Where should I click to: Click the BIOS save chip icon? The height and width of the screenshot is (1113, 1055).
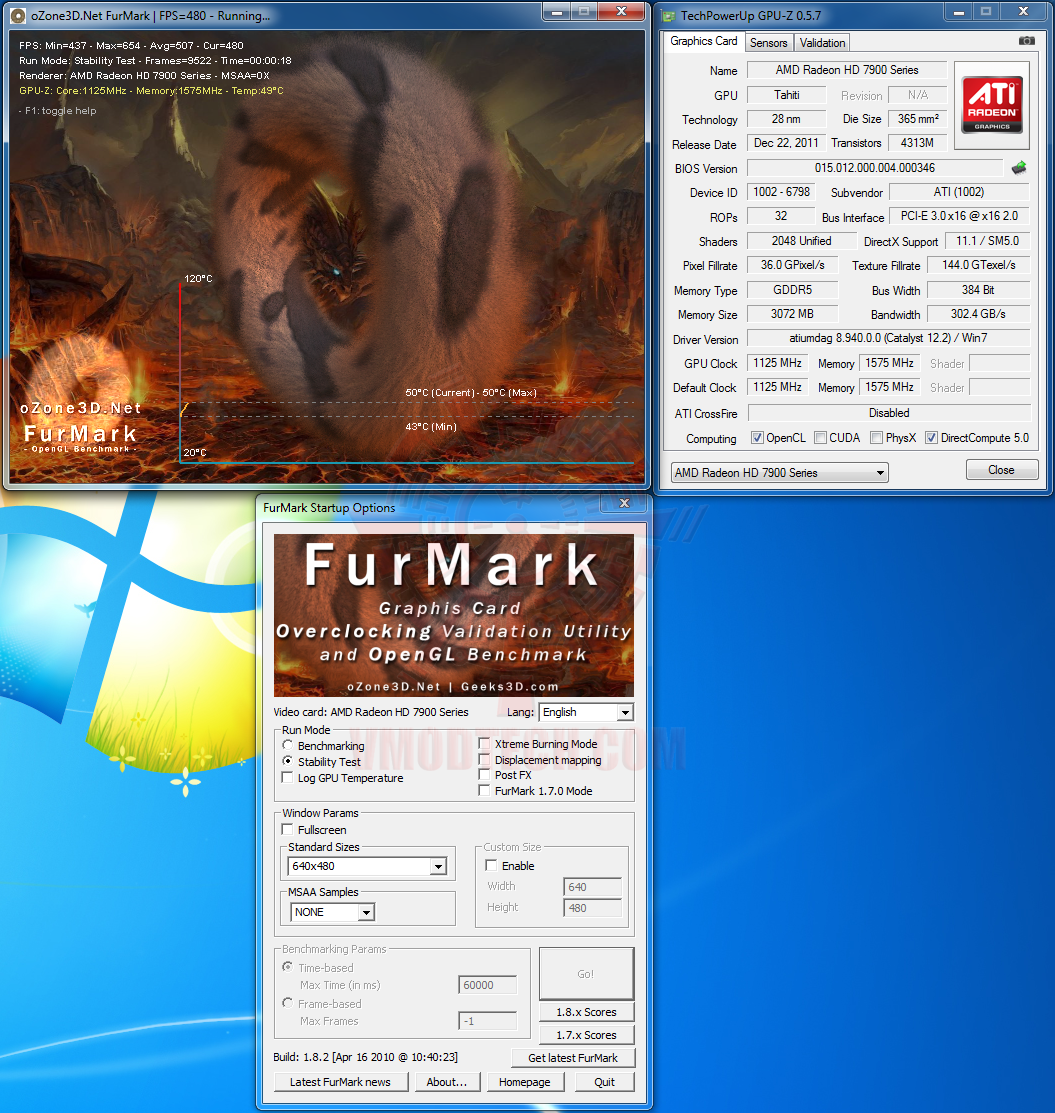[x=1019, y=168]
